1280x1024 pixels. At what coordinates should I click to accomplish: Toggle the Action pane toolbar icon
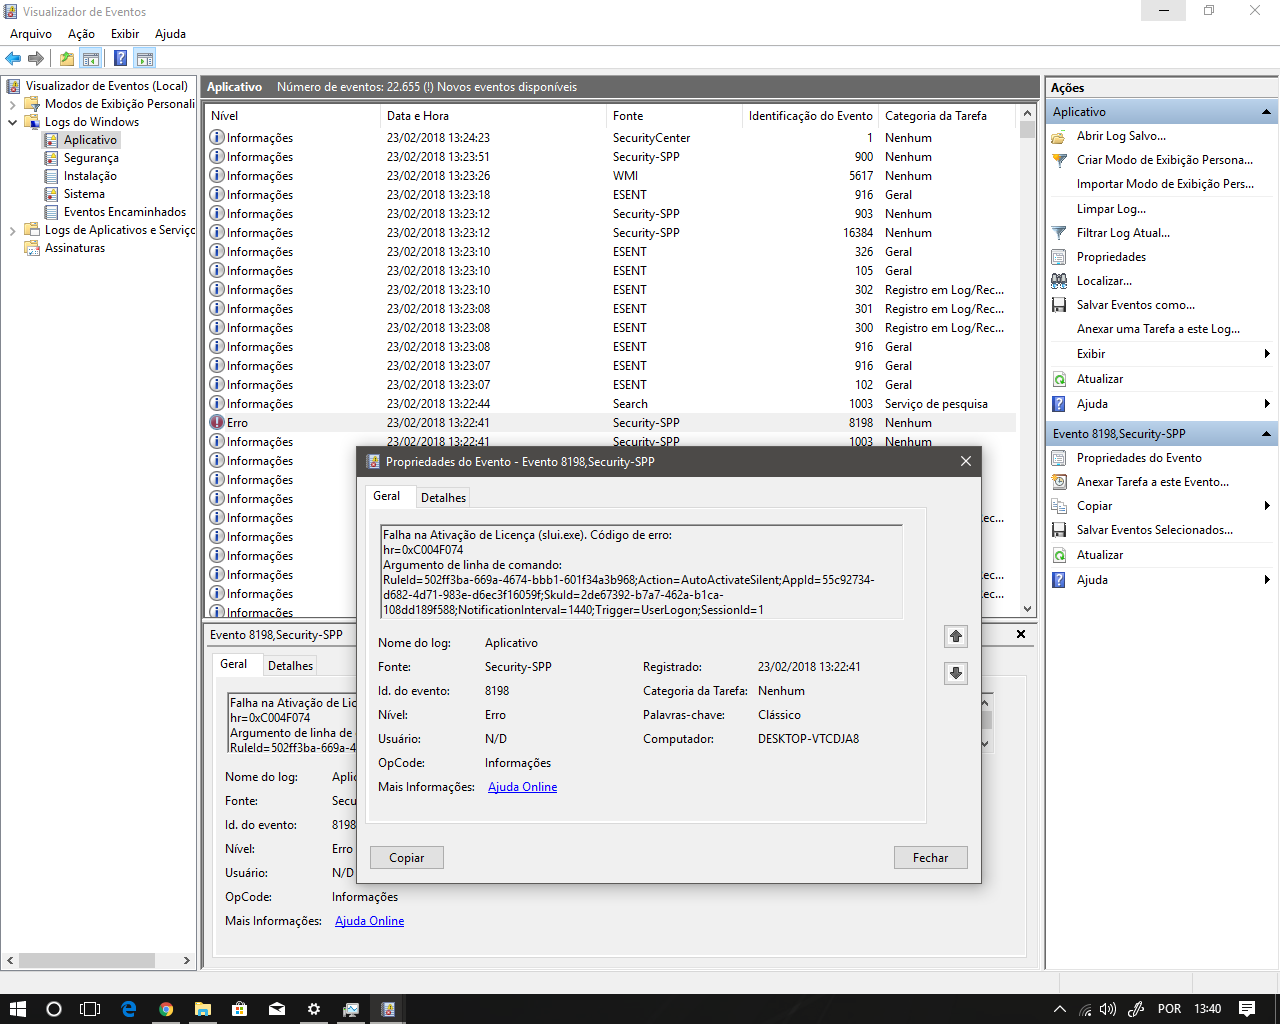point(145,58)
